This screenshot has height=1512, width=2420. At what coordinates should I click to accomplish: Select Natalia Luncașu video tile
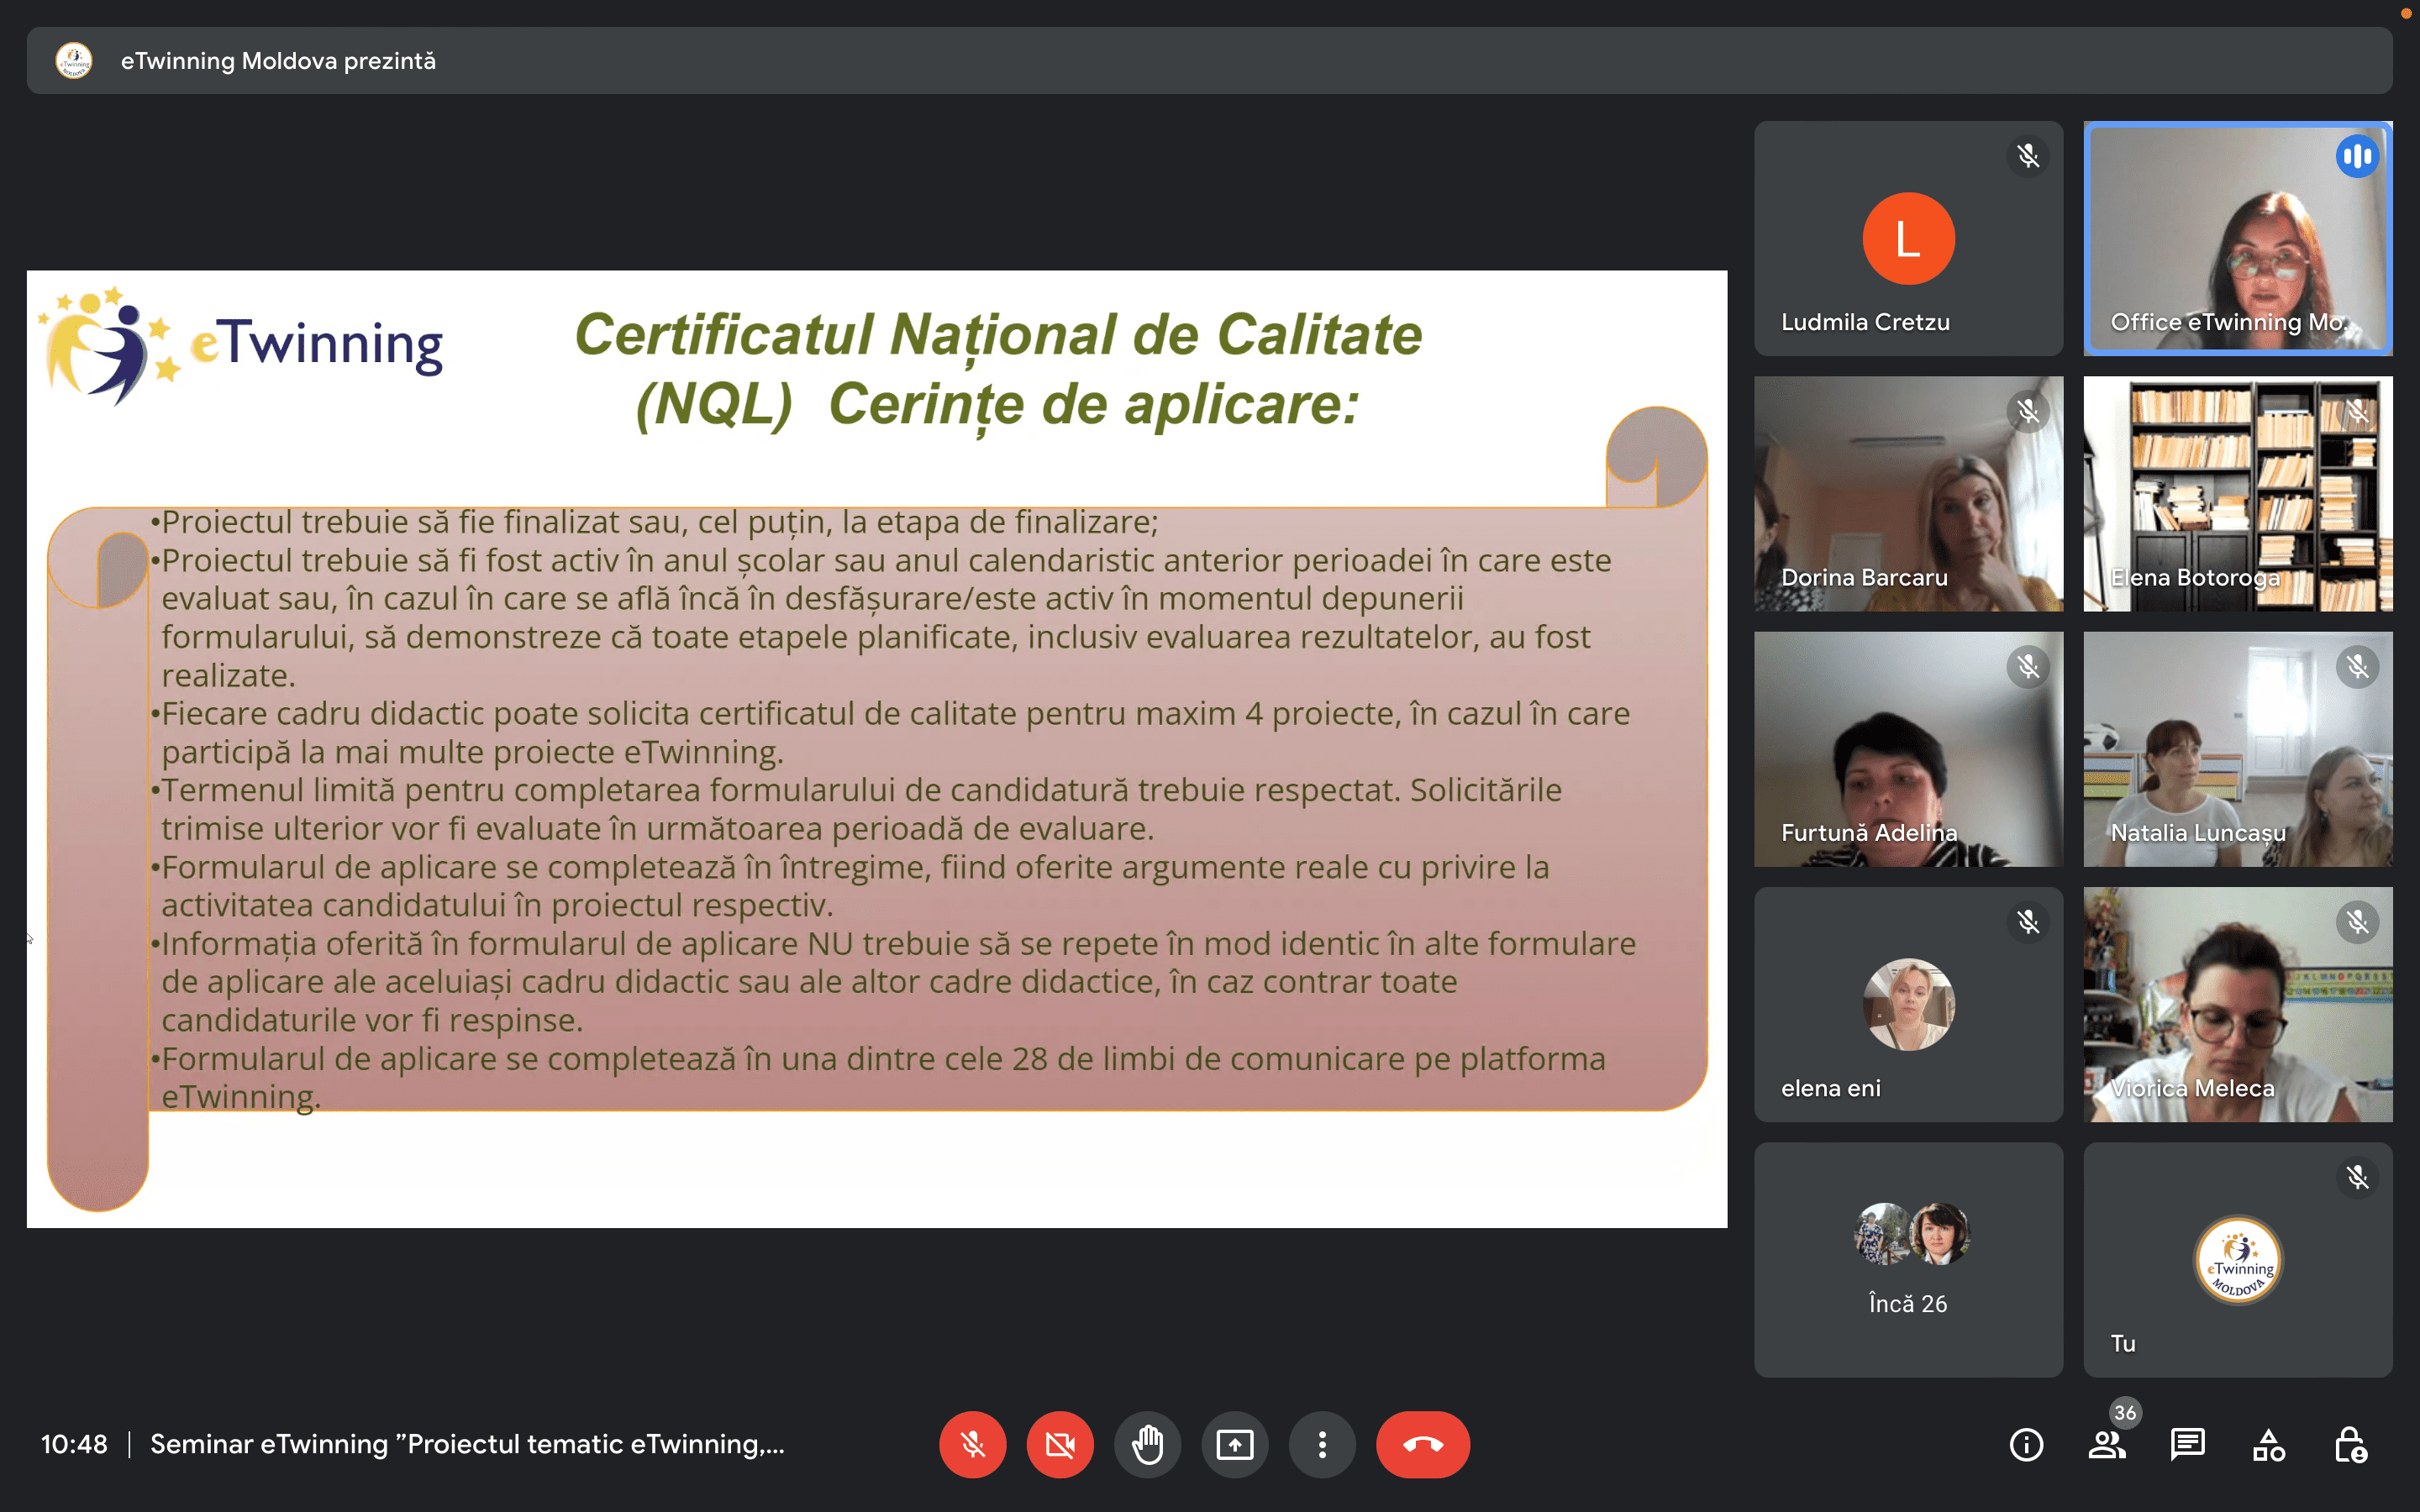tap(2238, 749)
